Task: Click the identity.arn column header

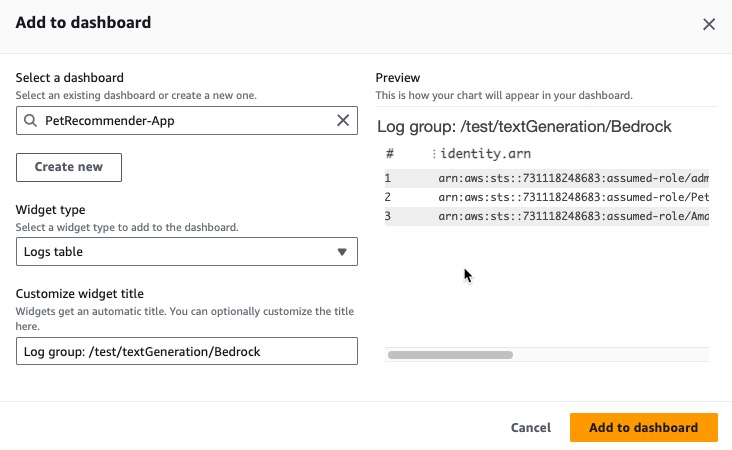Action: click(485, 154)
